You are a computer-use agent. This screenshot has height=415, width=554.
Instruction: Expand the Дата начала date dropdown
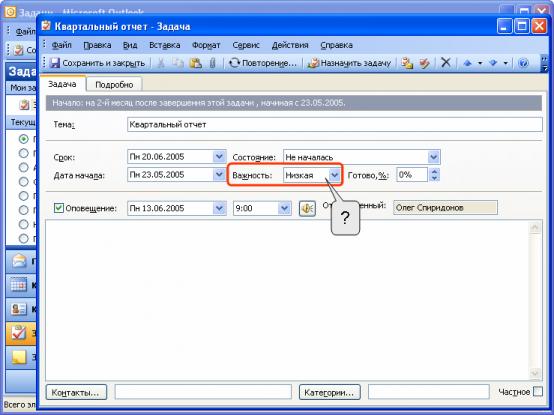[219, 174]
